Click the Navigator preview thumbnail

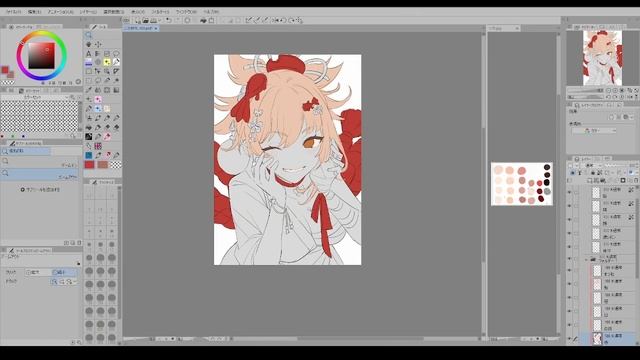(x=602, y=58)
